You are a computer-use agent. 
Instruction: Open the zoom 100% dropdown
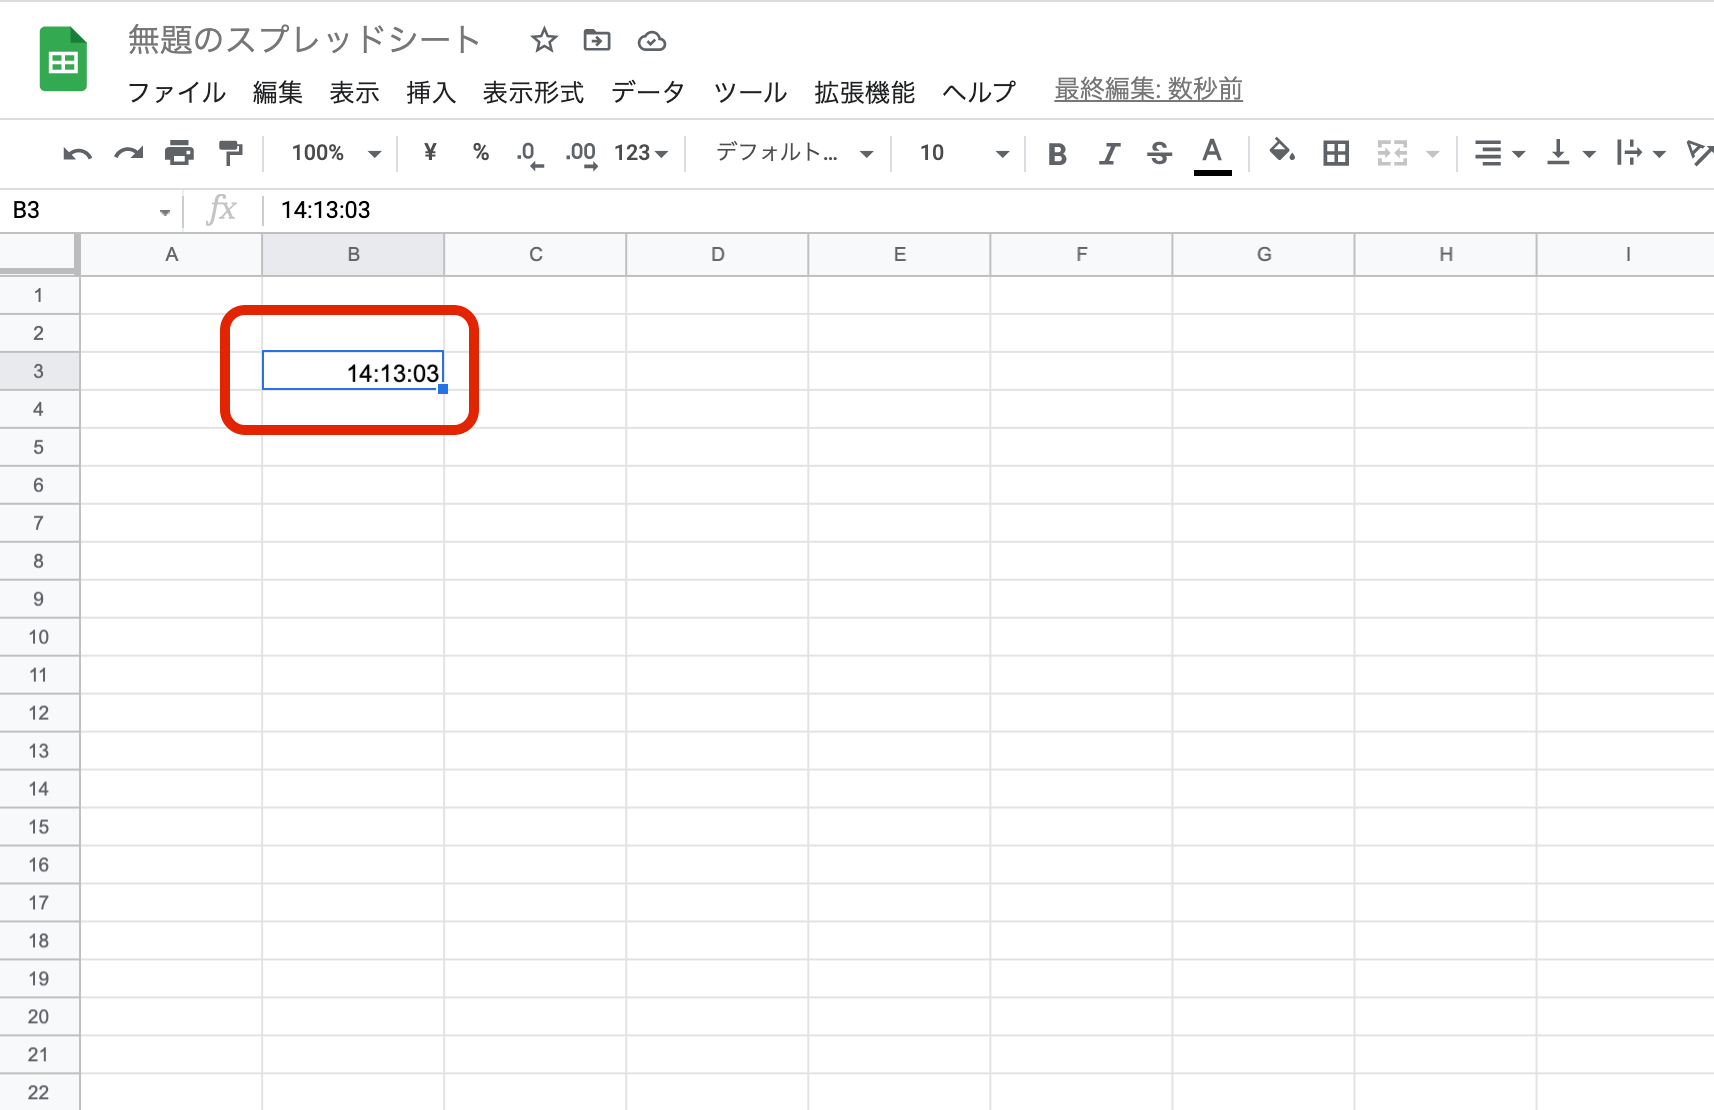pyautogui.click(x=336, y=153)
